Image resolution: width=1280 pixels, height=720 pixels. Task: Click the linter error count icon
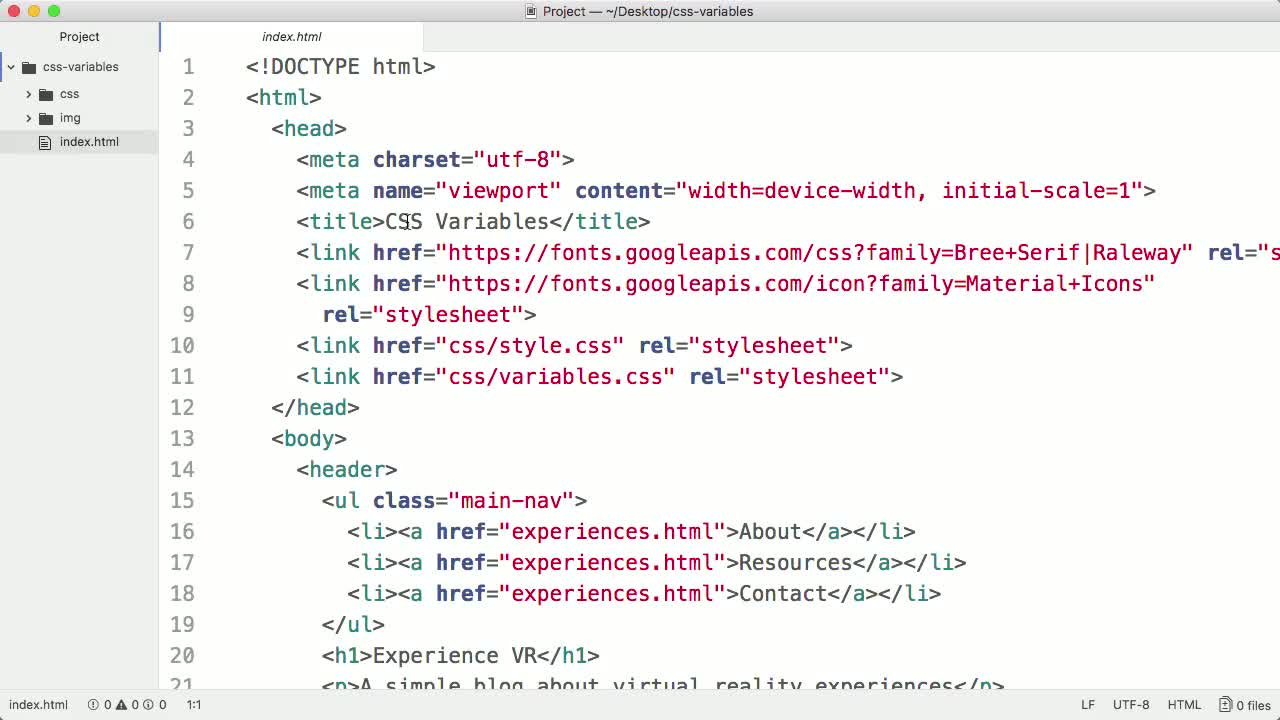click(x=93, y=705)
